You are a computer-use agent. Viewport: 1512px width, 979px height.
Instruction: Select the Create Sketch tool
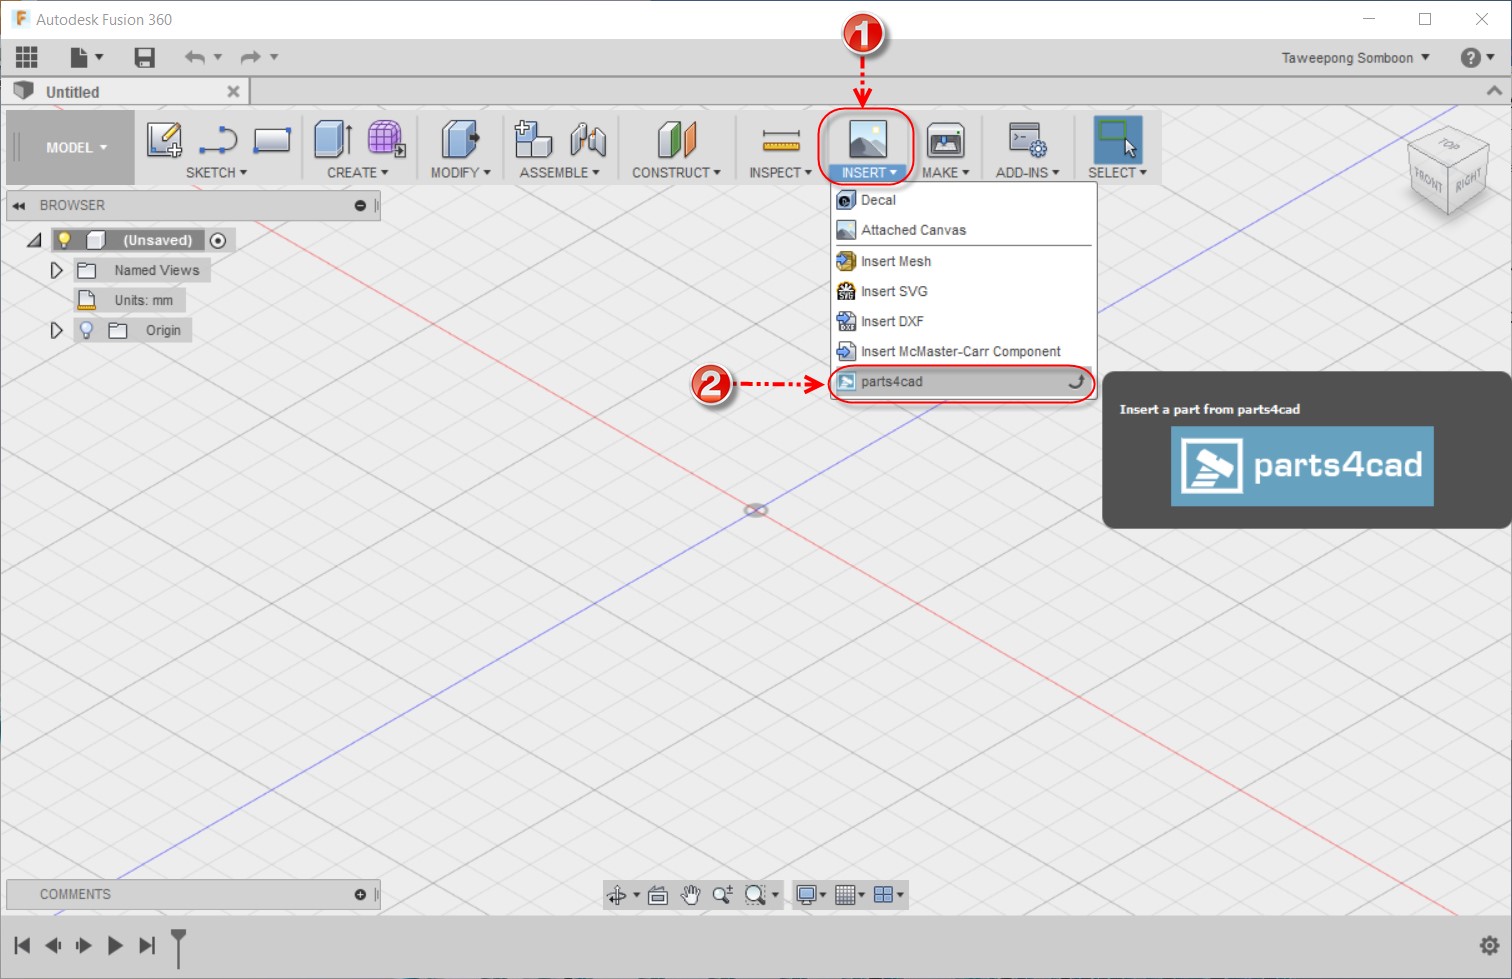click(164, 140)
